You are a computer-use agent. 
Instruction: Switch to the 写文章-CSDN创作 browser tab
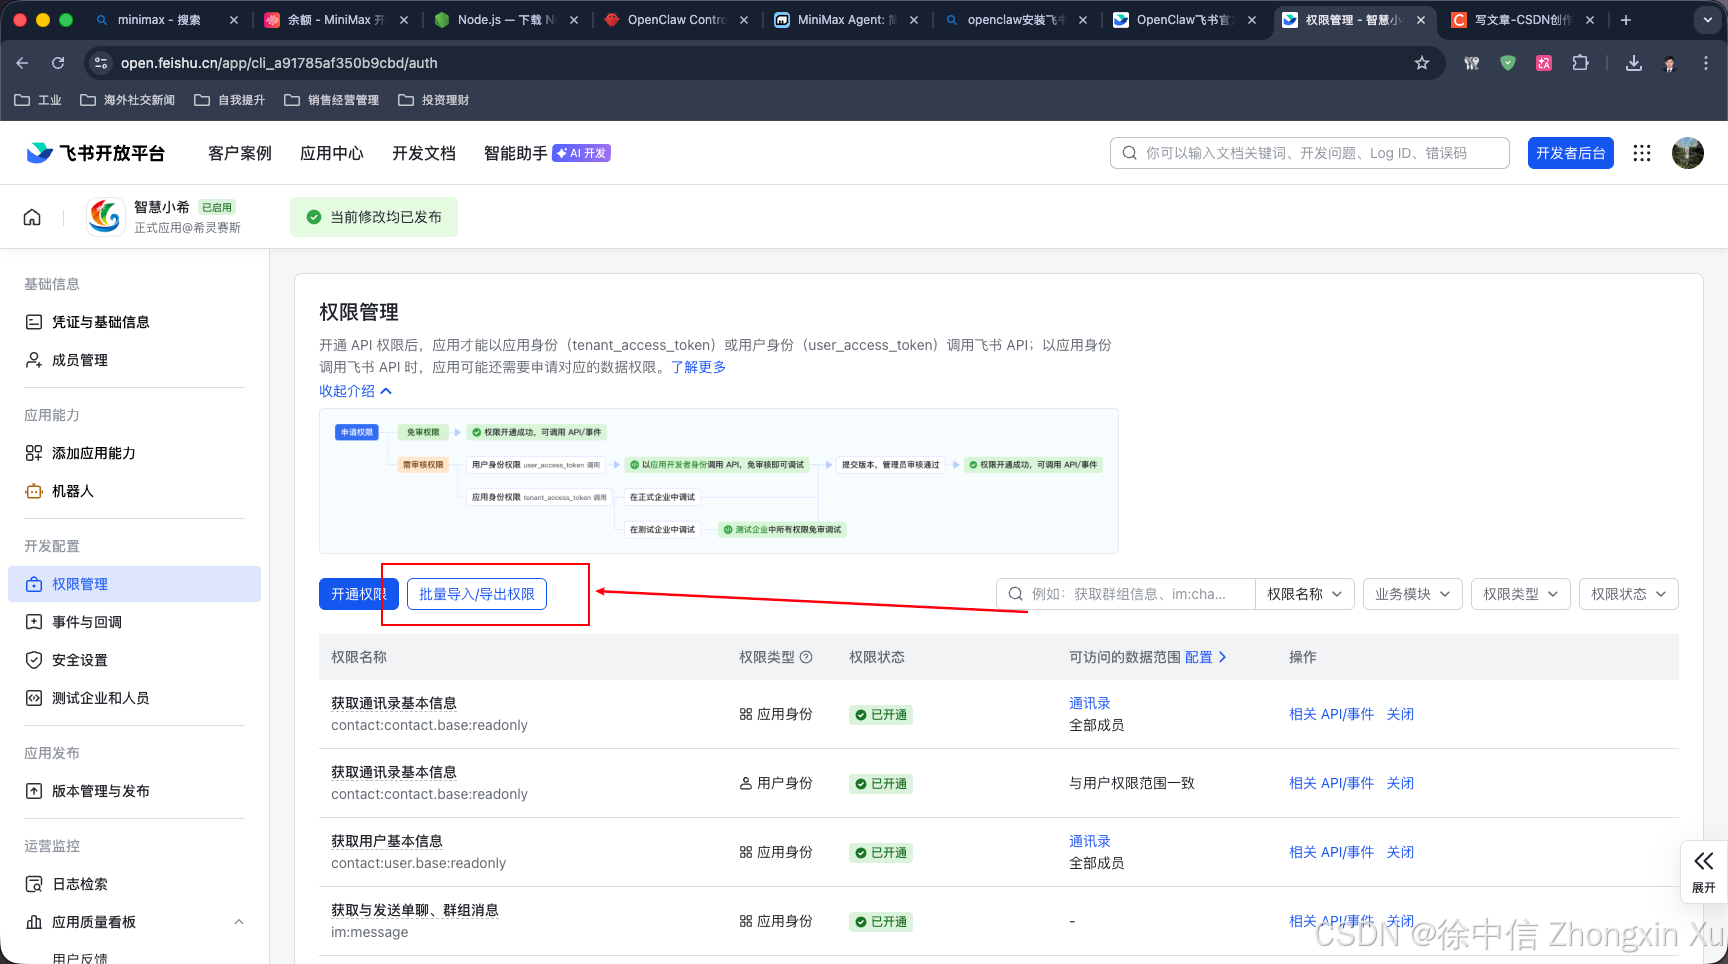click(x=1522, y=20)
